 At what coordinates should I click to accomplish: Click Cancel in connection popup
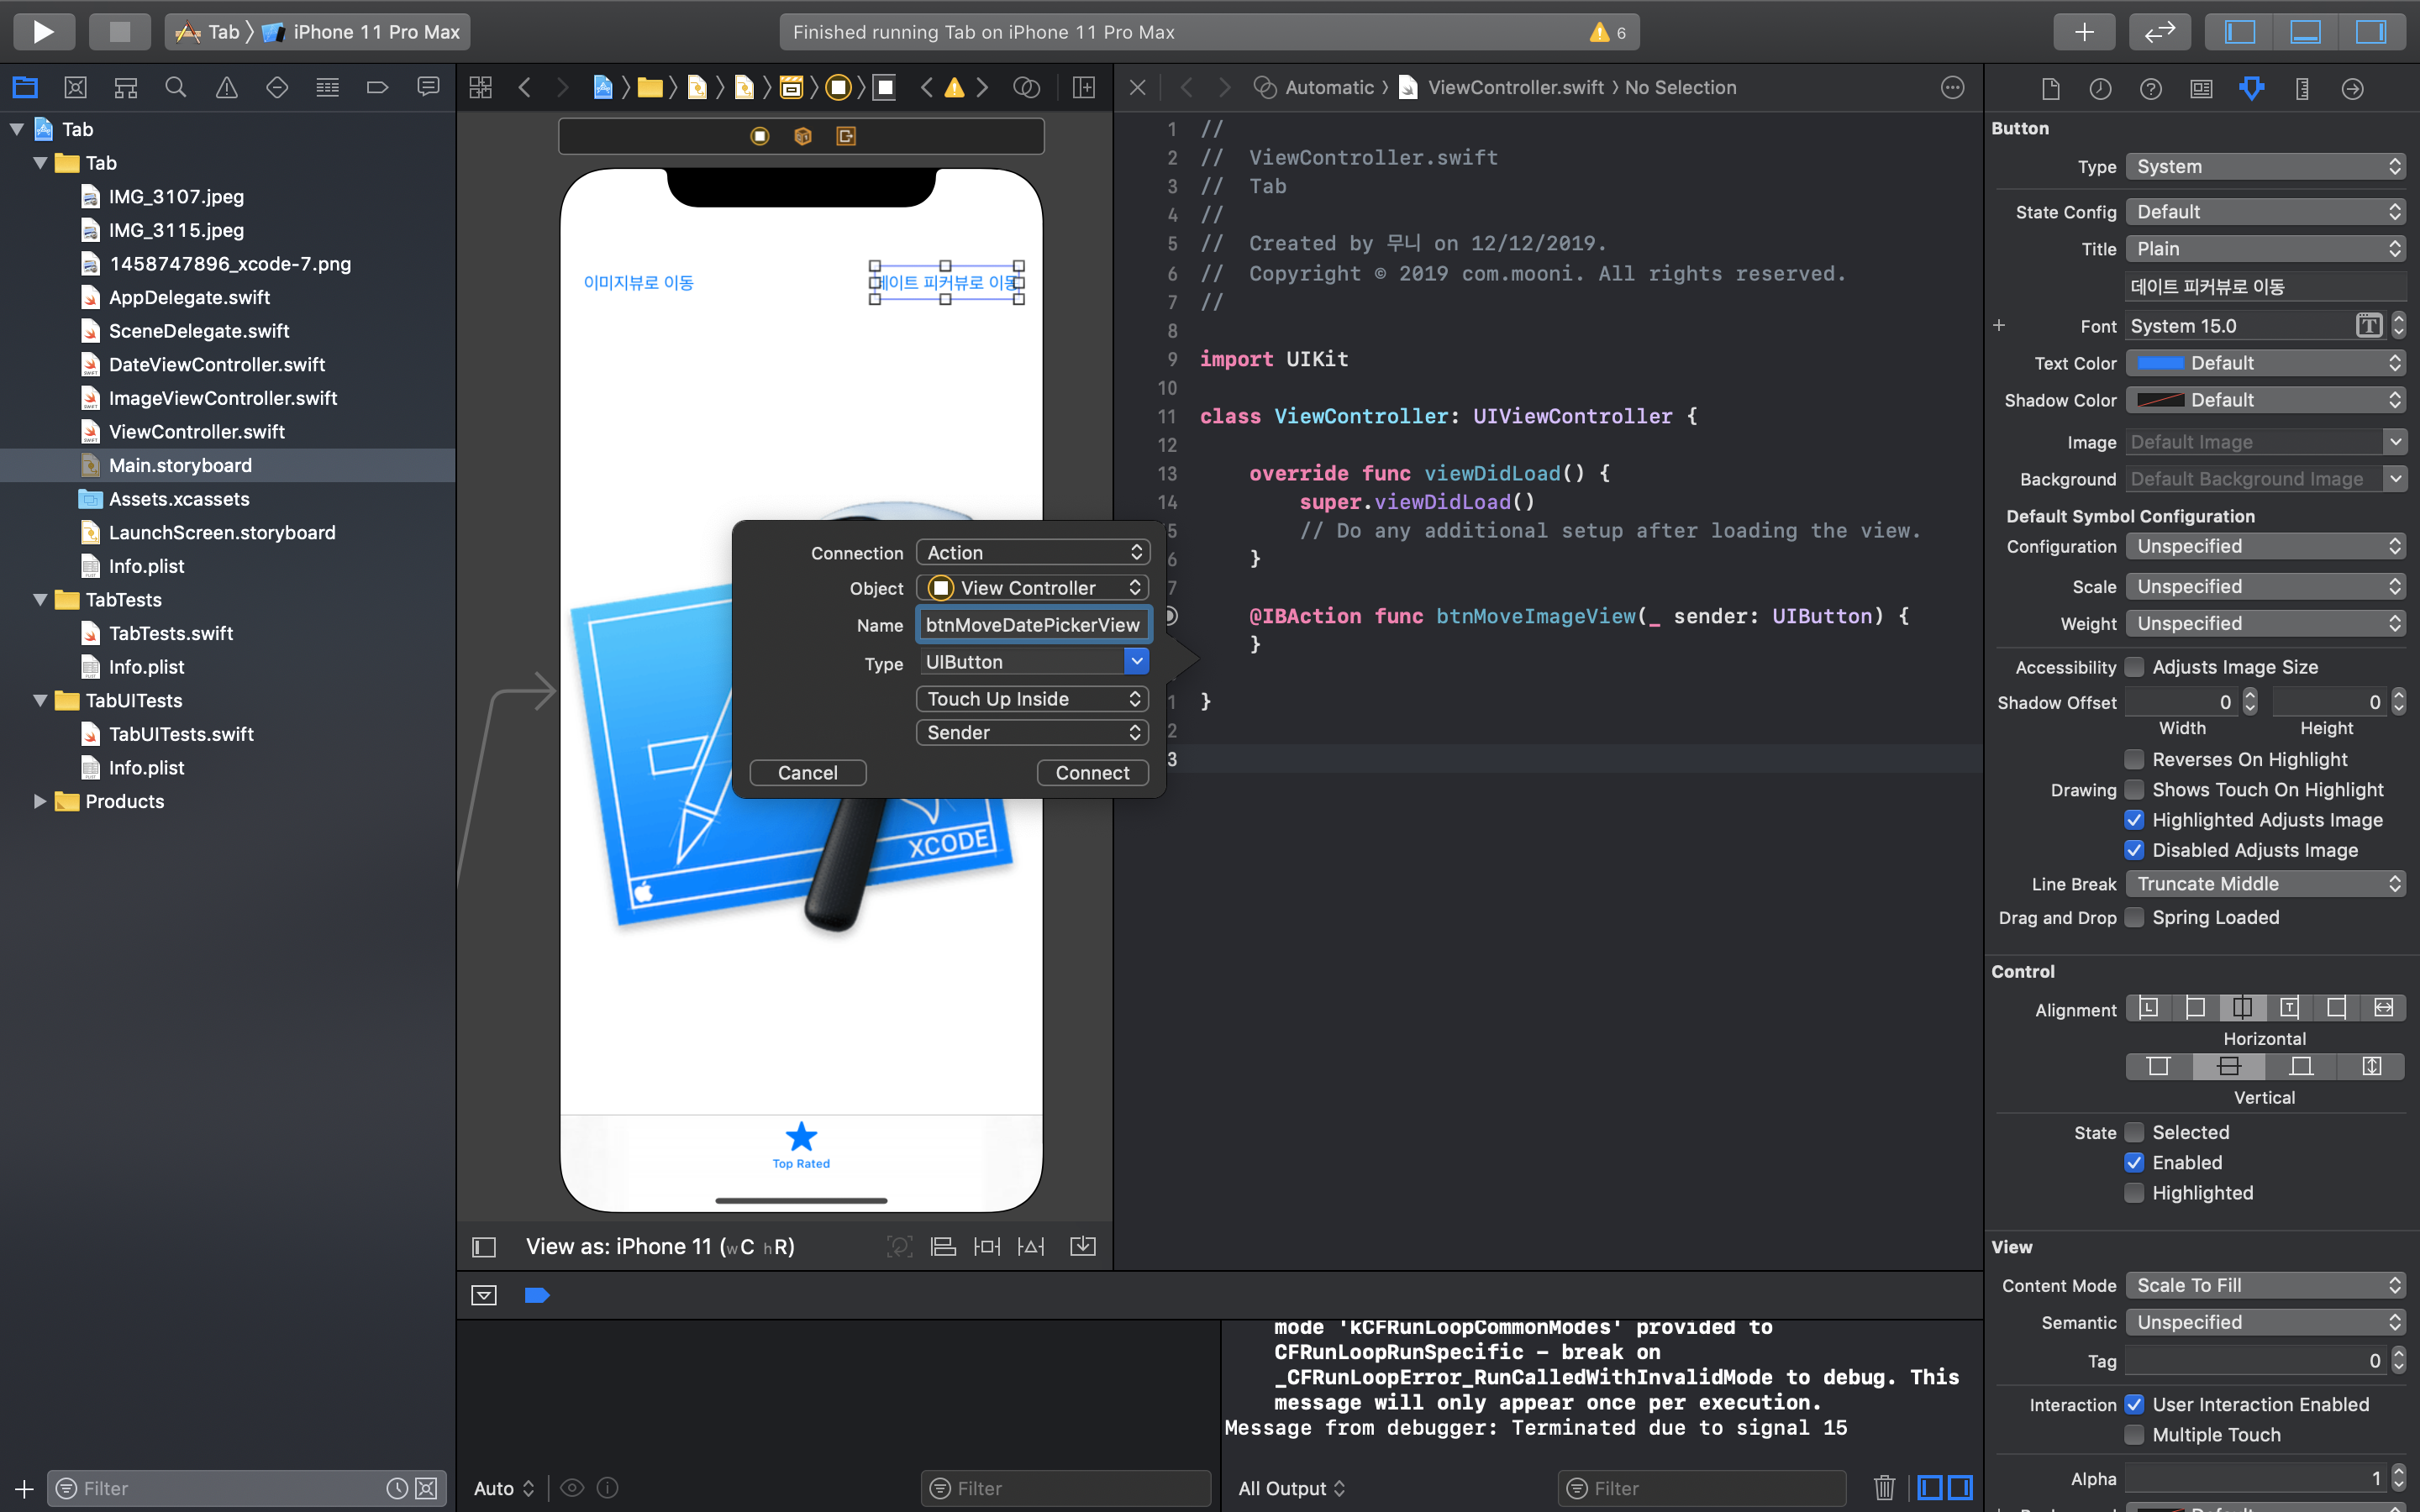click(808, 772)
